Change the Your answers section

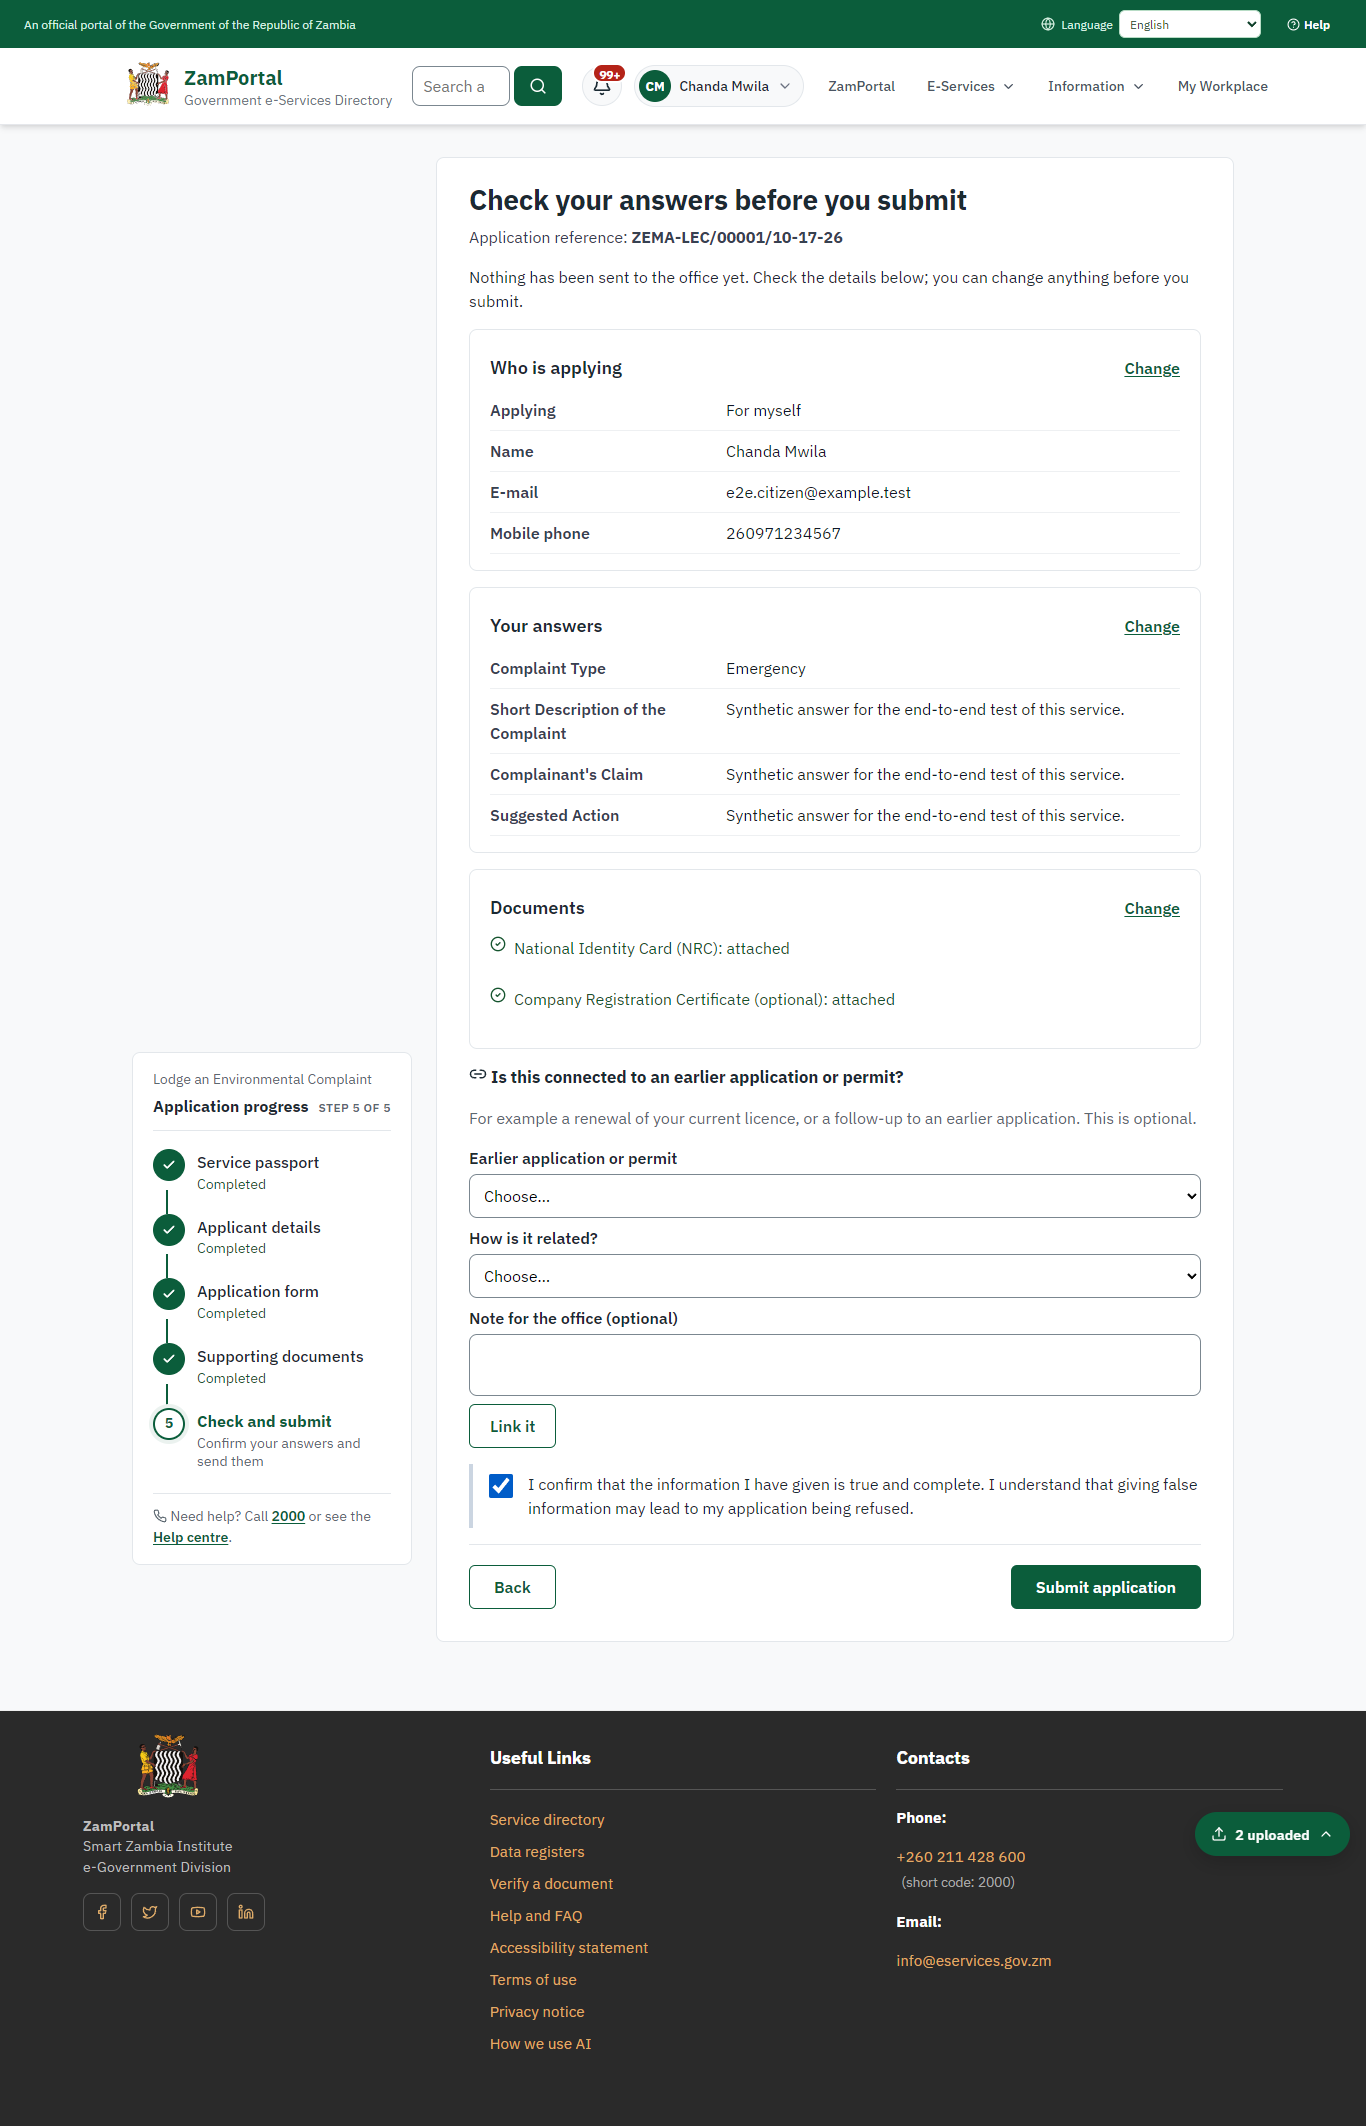(1152, 627)
